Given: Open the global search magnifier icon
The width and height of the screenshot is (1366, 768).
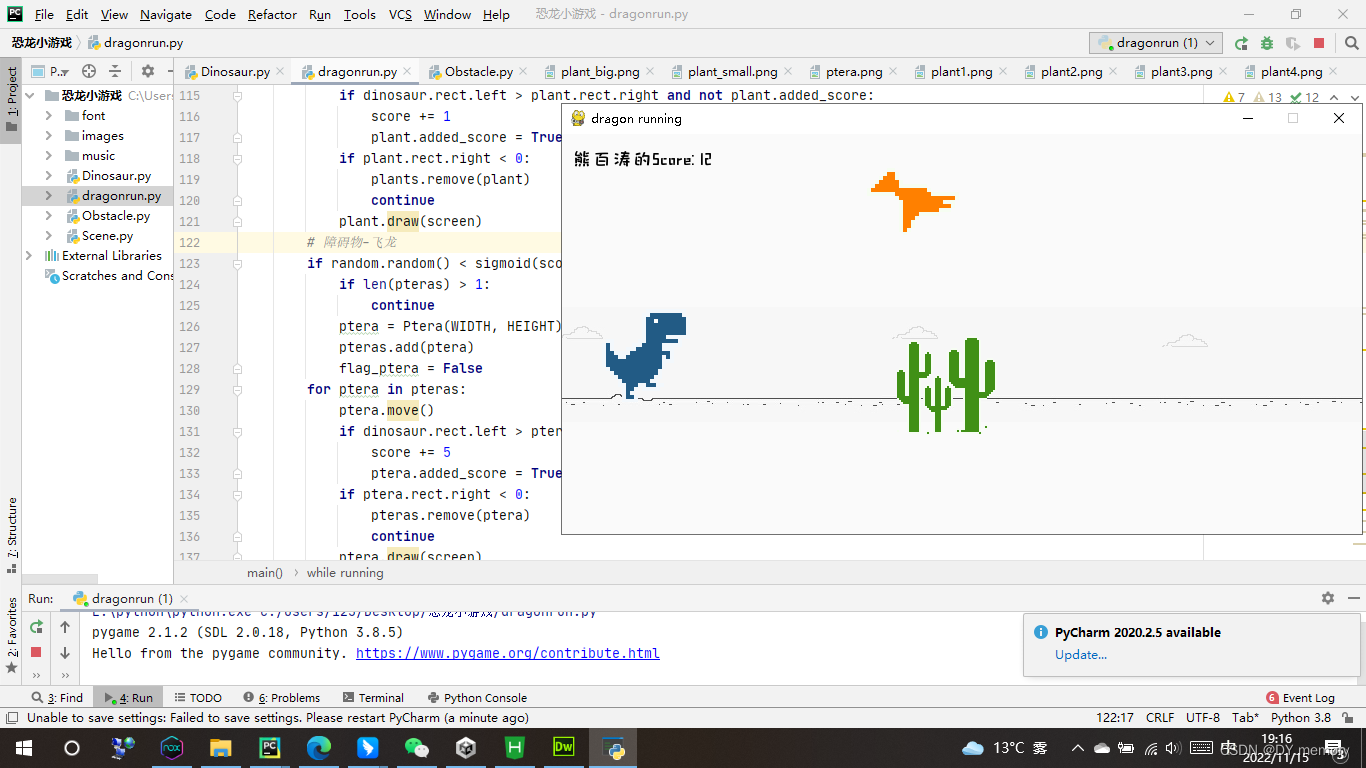Looking at the screenshot, I should [1350, 43].
